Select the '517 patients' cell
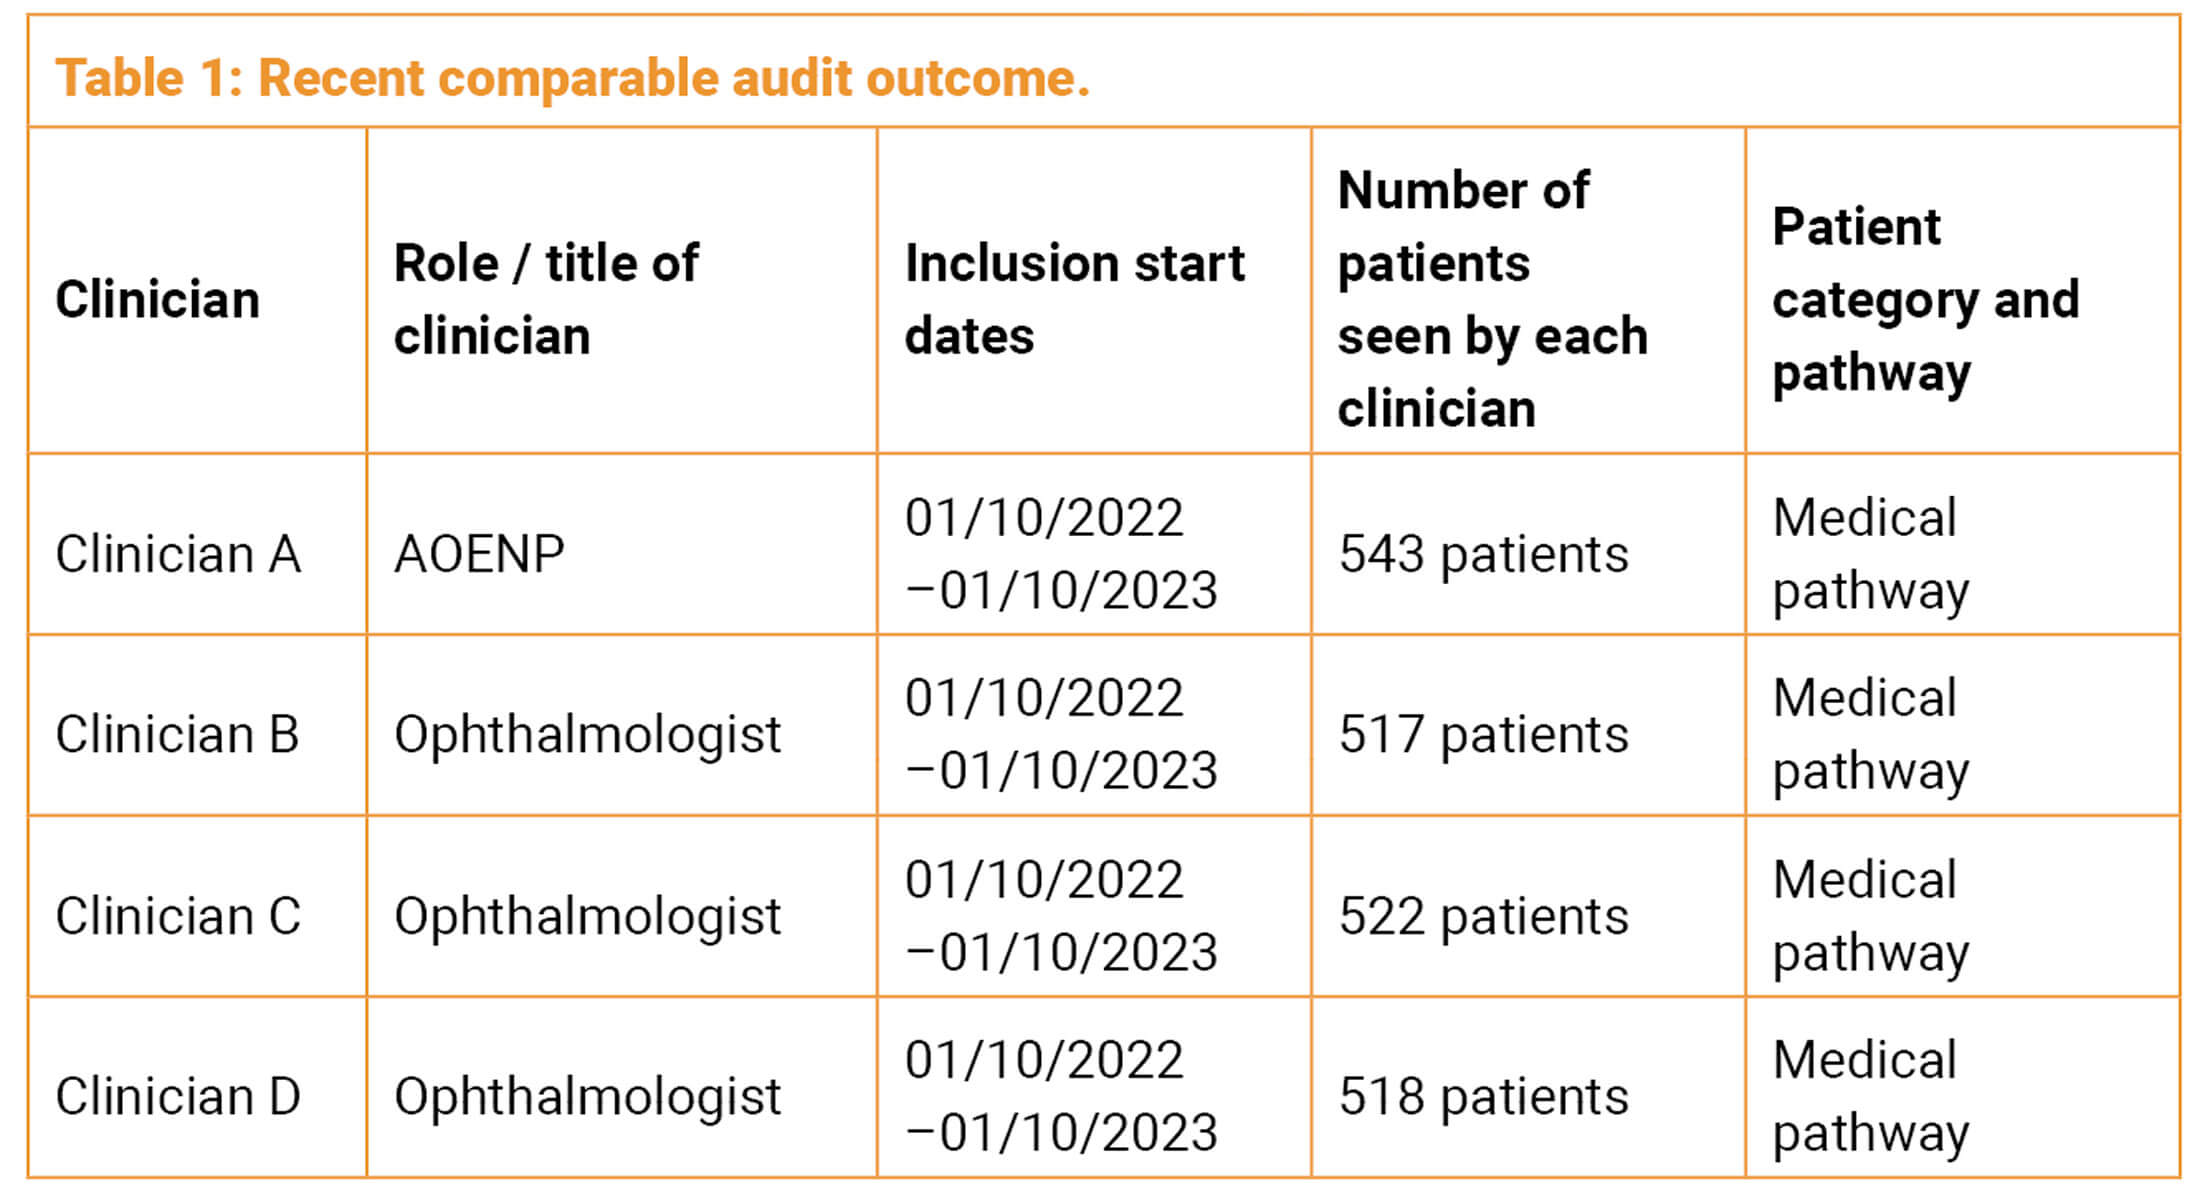 (1483, 735)
